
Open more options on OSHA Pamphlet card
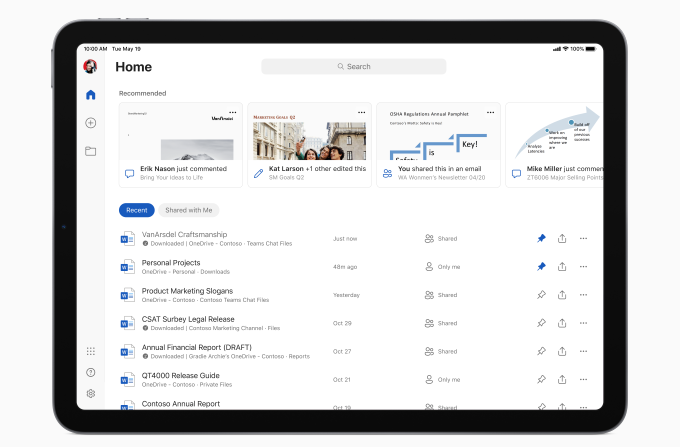(490, 112)
